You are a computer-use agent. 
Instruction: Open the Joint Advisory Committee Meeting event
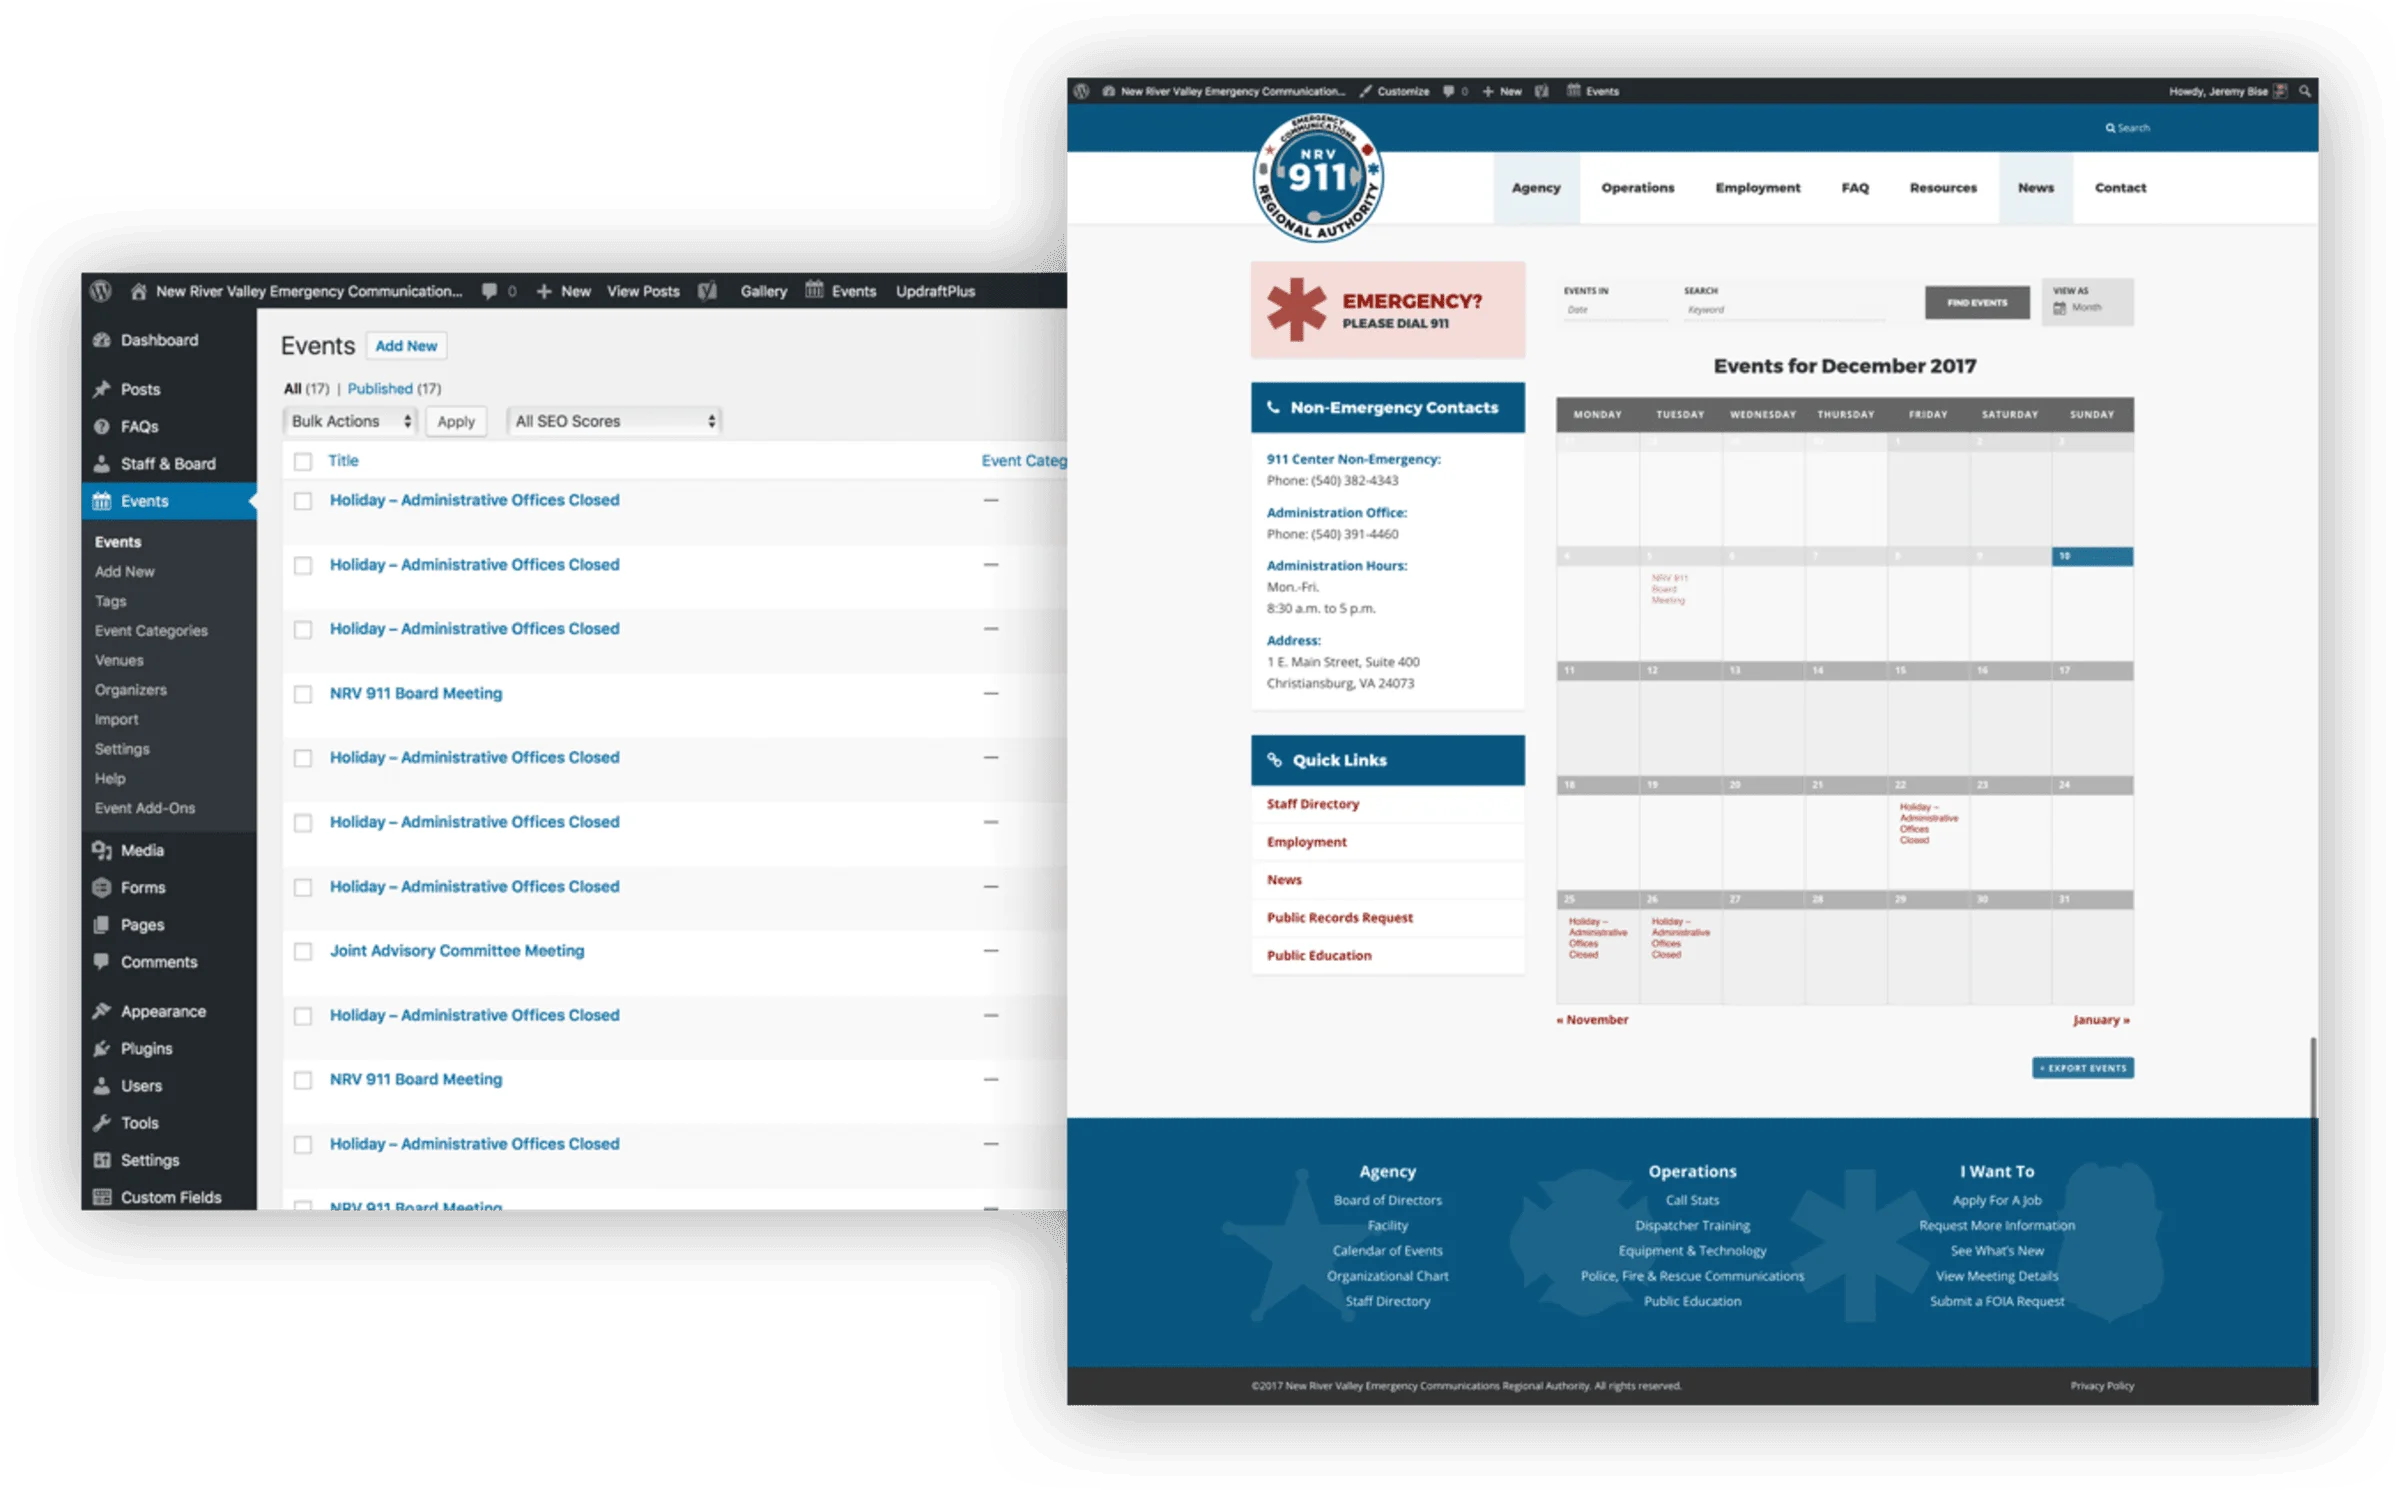(457, 950)
